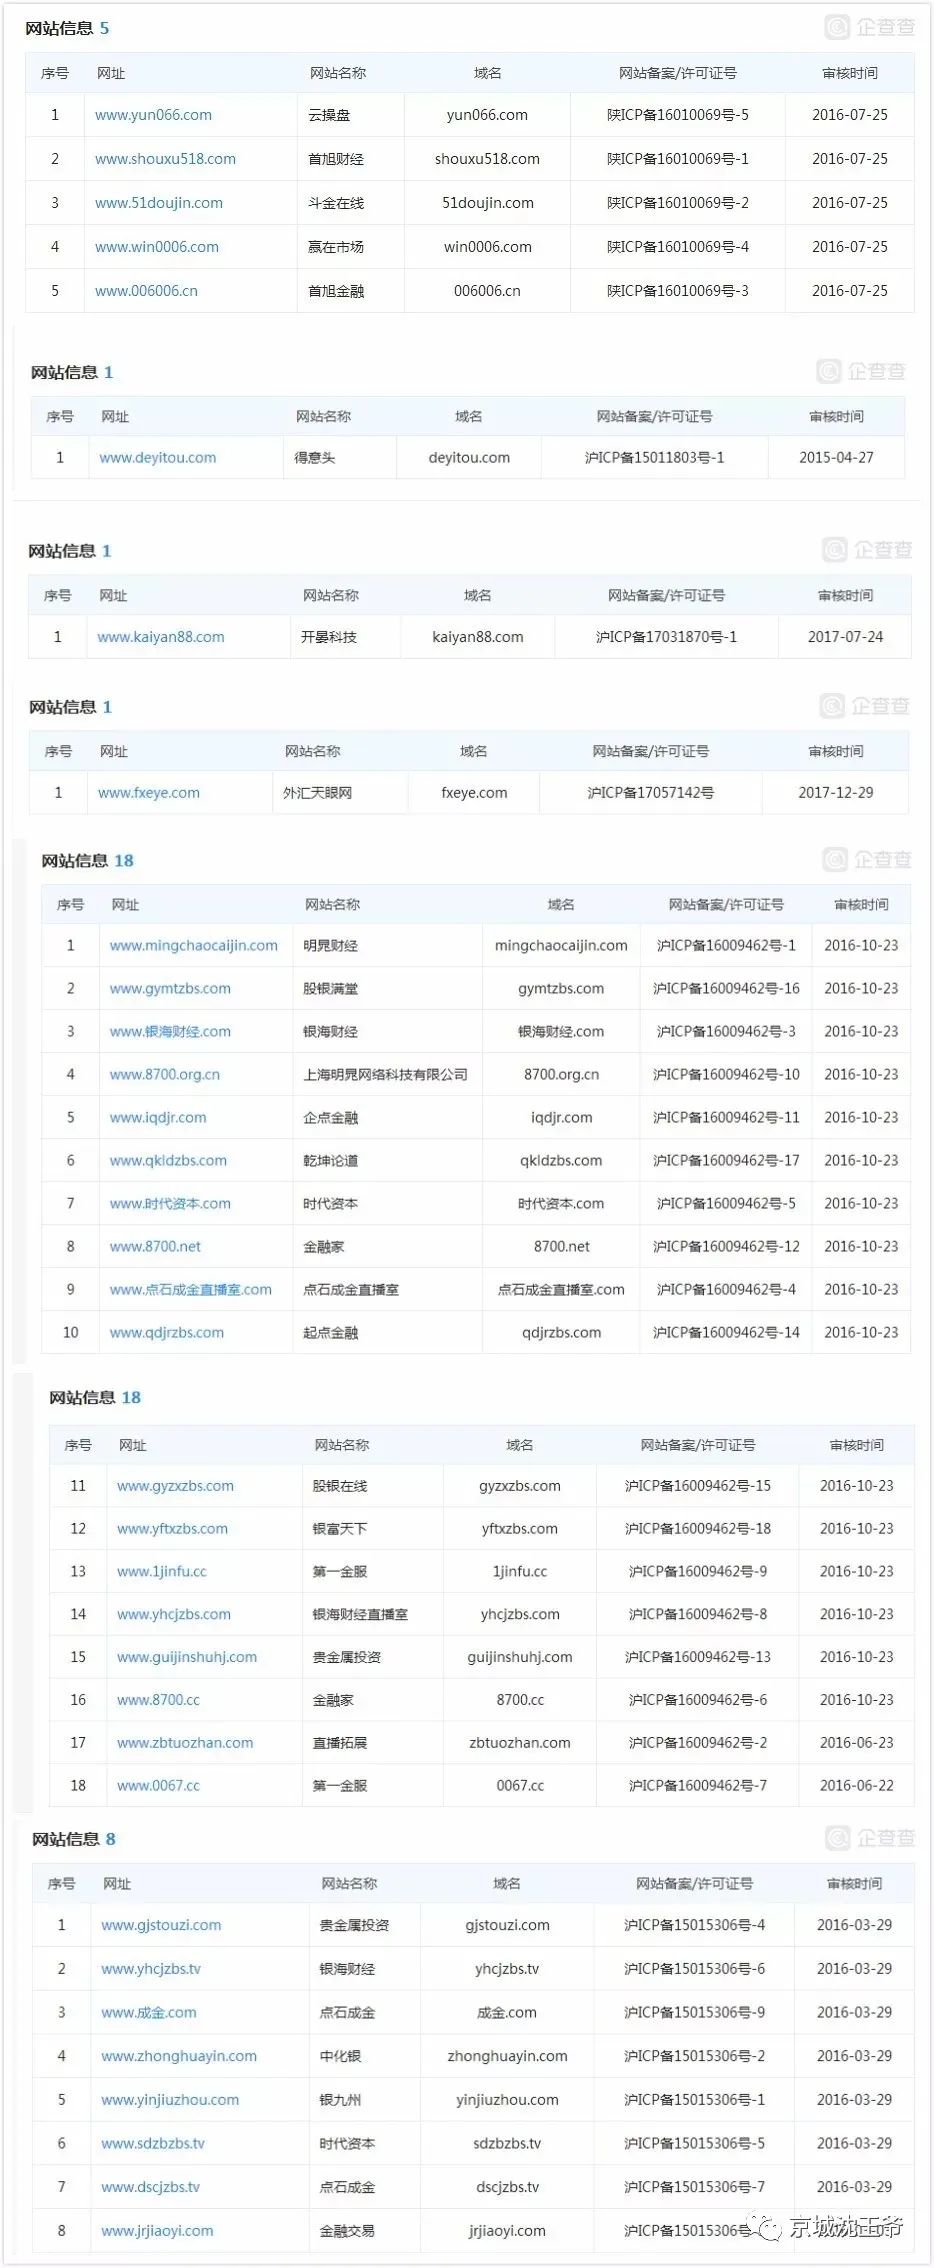This screenshot has height=2268, width=934.
Task: Open the www.fxeye.com link
Action: (148, 793)
